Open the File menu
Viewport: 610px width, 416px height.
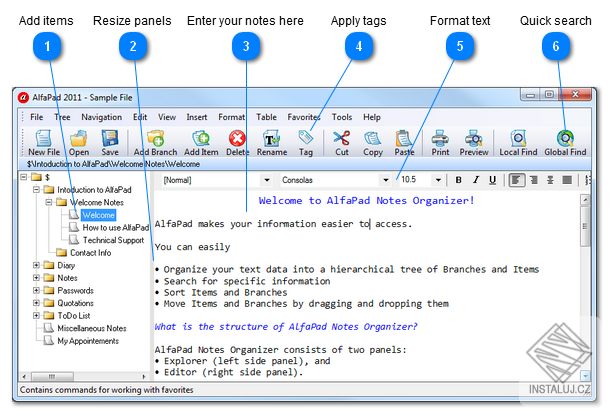click(37, 117)
